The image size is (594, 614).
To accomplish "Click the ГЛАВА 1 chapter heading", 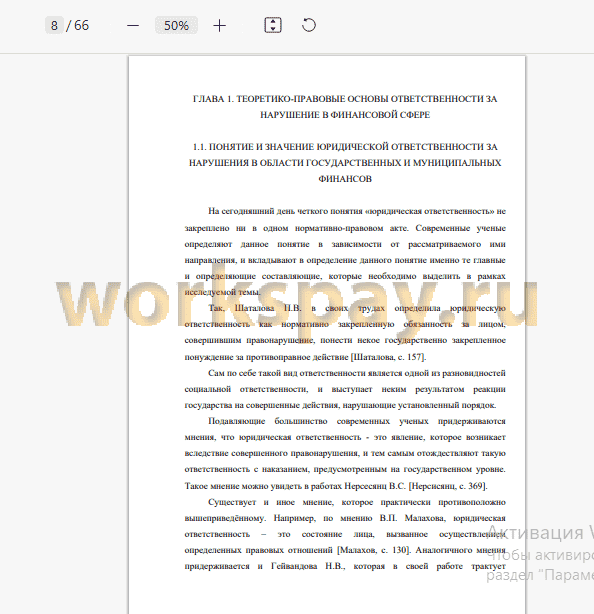I will point(345,107).
